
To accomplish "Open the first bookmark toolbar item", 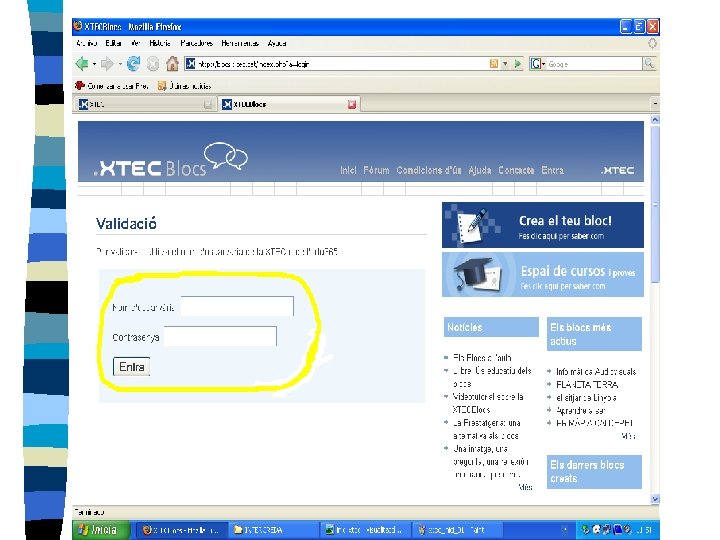I will (x=112, y=86).
